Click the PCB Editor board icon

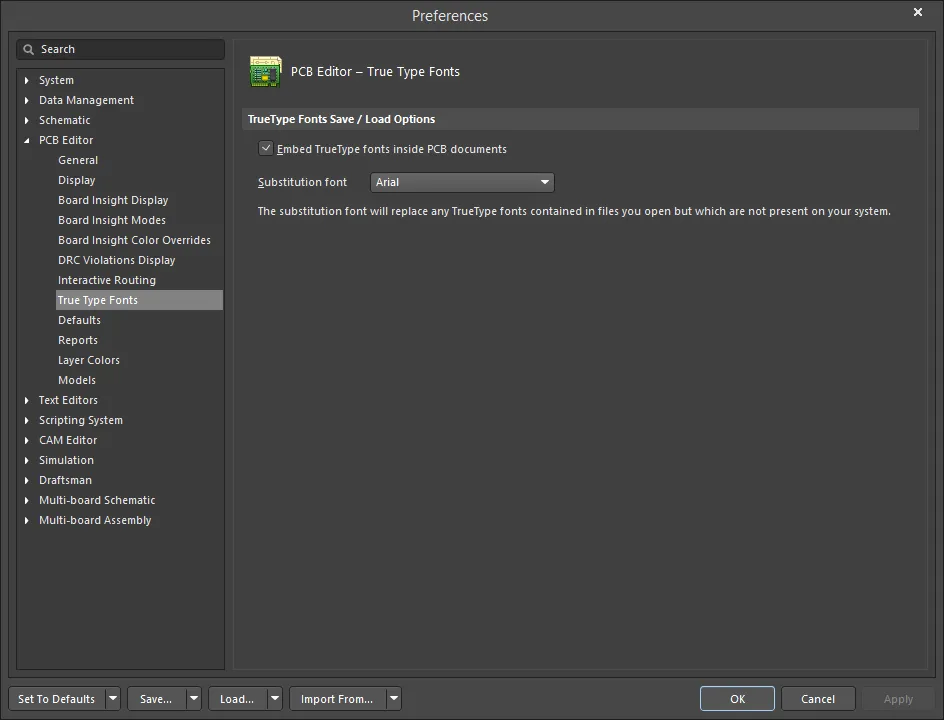266,72
